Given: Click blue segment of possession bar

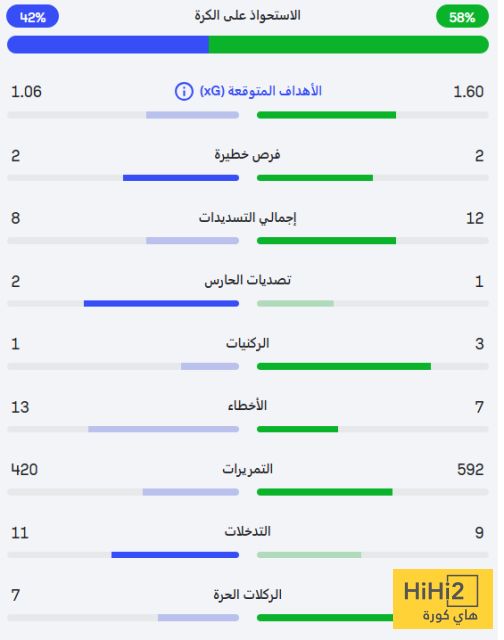Looking at the screenshot, I should (108, 44).
